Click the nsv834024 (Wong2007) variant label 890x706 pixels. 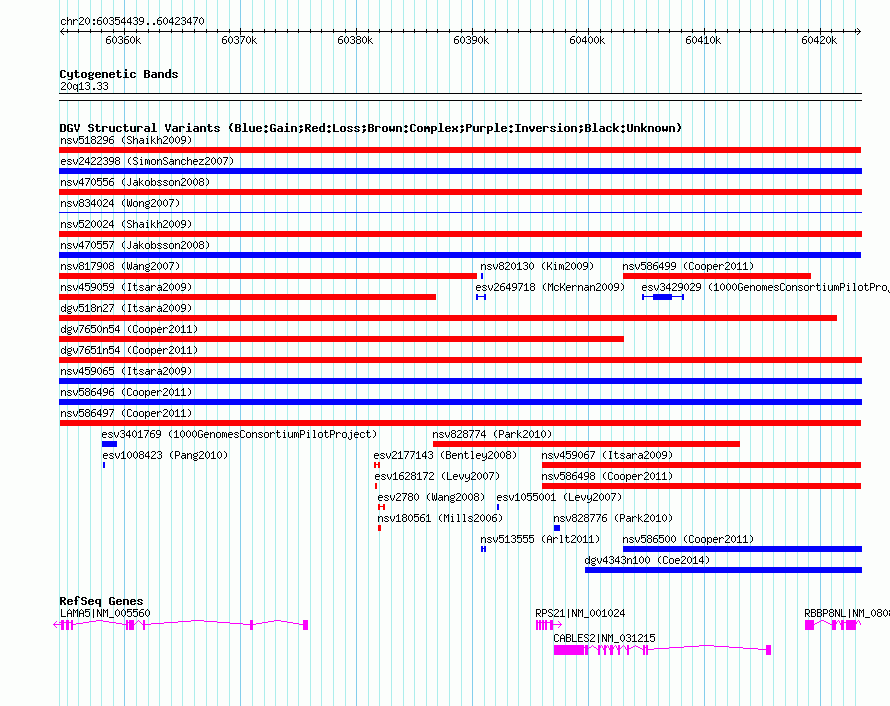coord(120,203)
